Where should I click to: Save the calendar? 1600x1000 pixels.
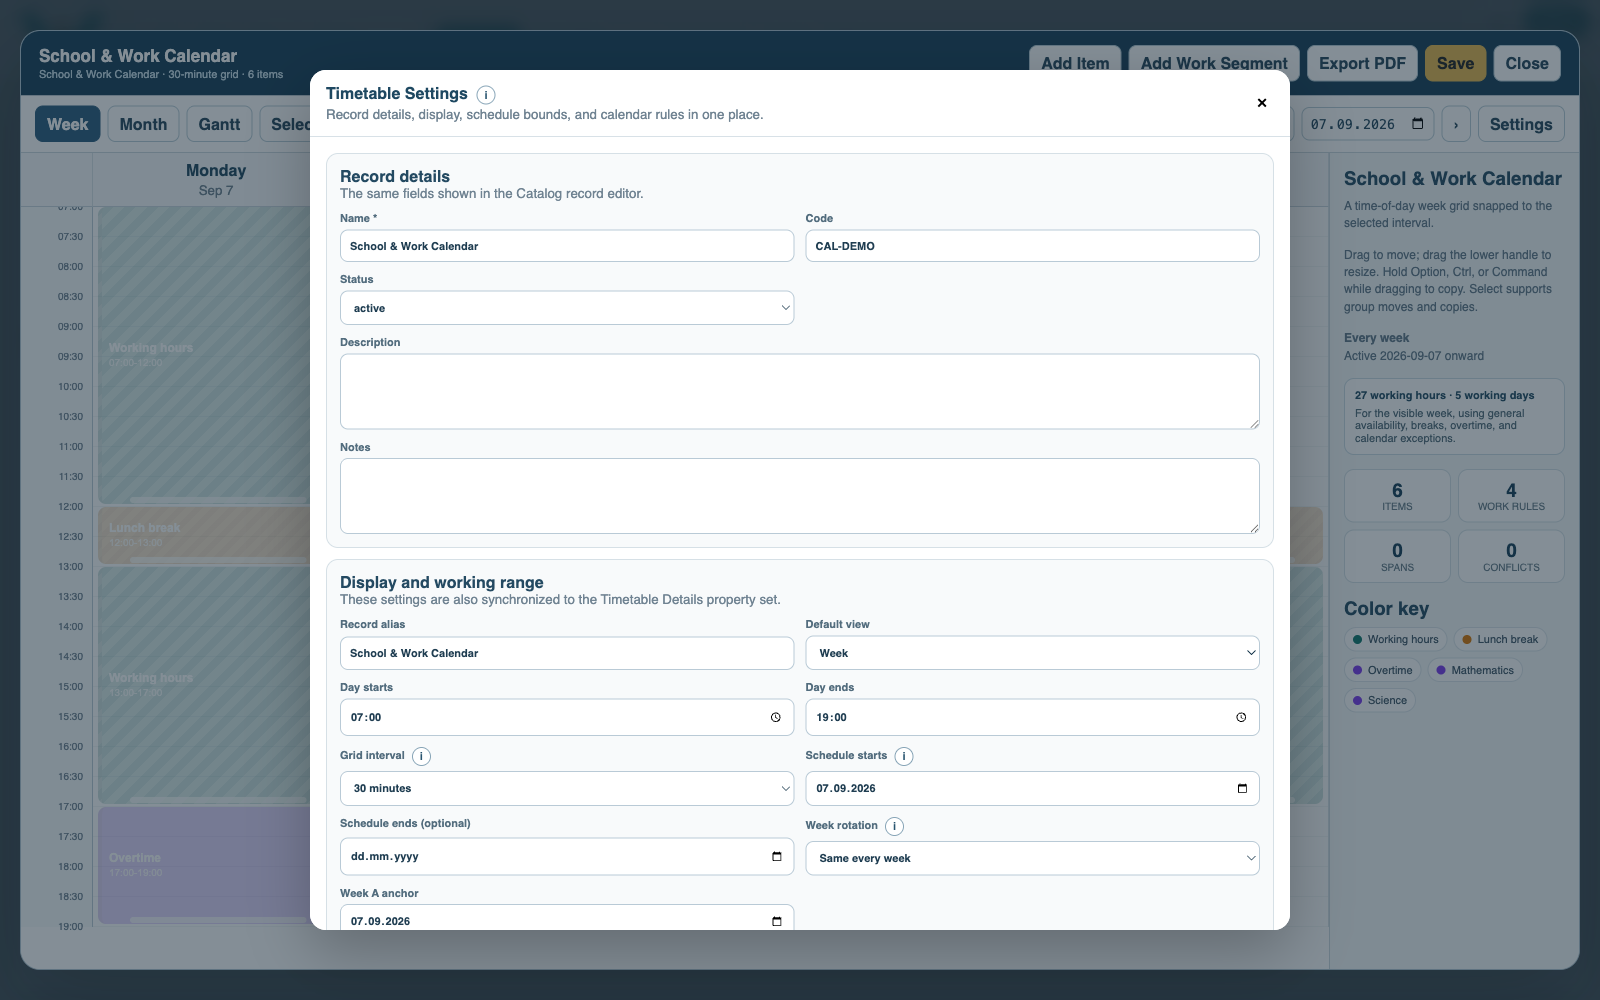point(1455,63)
